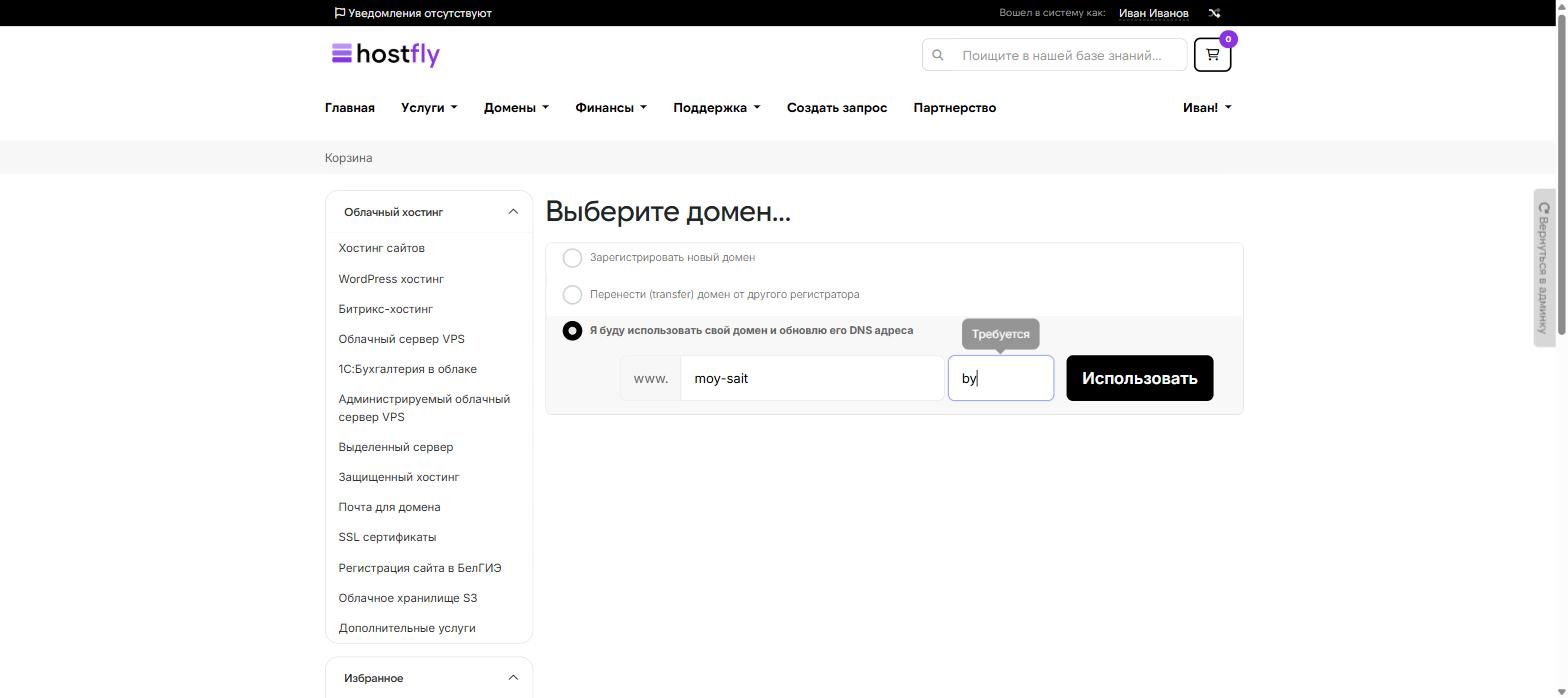
Task: Click the domain zone field 'by'
Action: [x=1001, y=378]
